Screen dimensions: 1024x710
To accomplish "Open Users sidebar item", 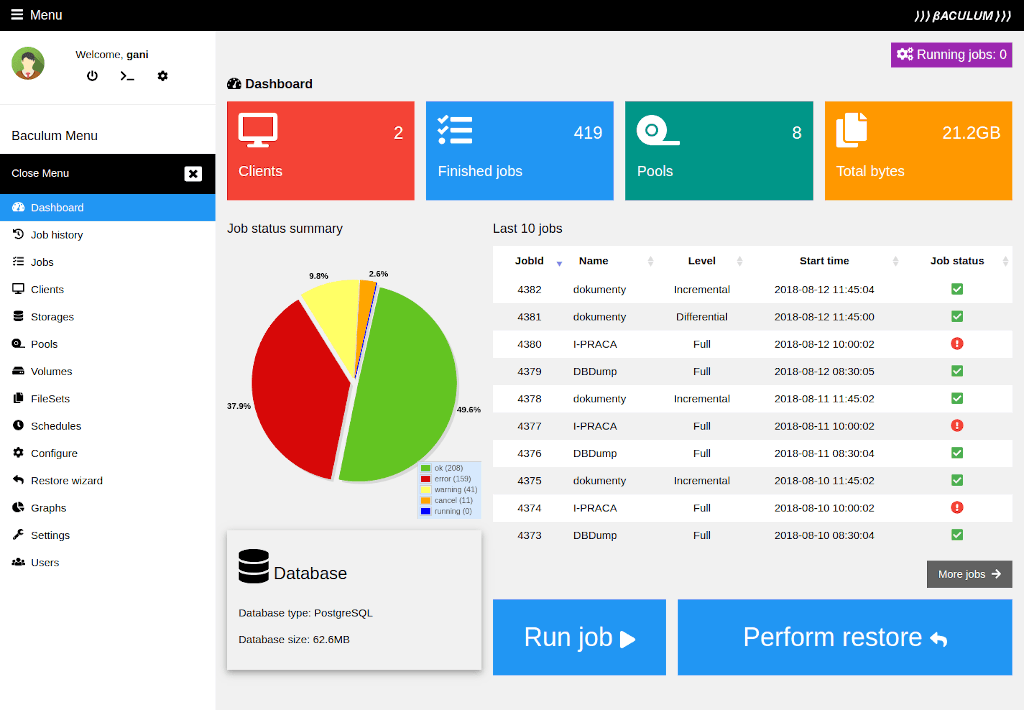I will (x=108, y=562).
